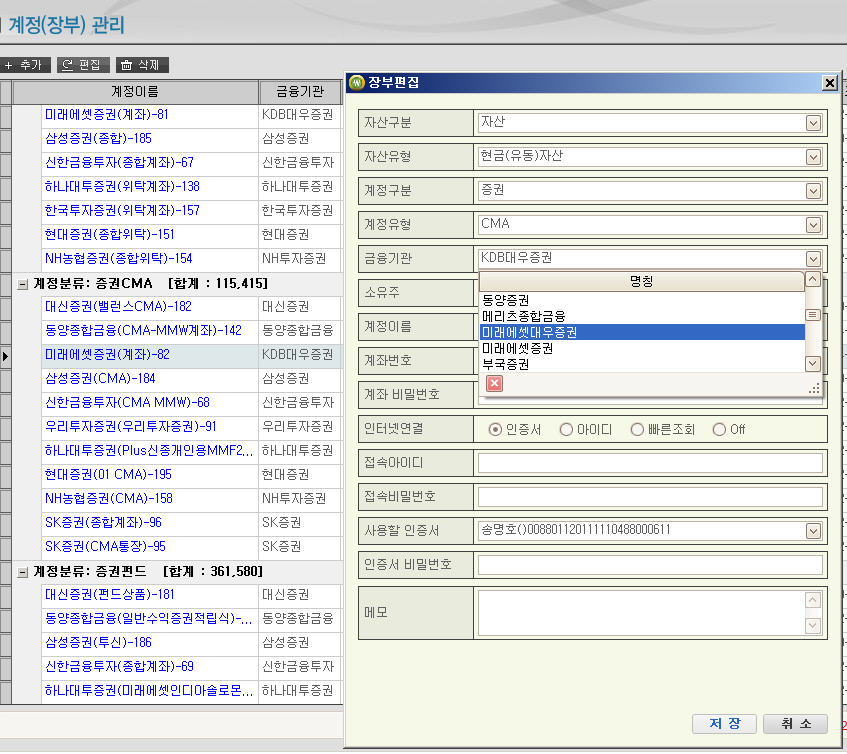This screenshot has height=754, width=847.
Task: Choose 부국증권 from the list
Action: tap(642, 365)
